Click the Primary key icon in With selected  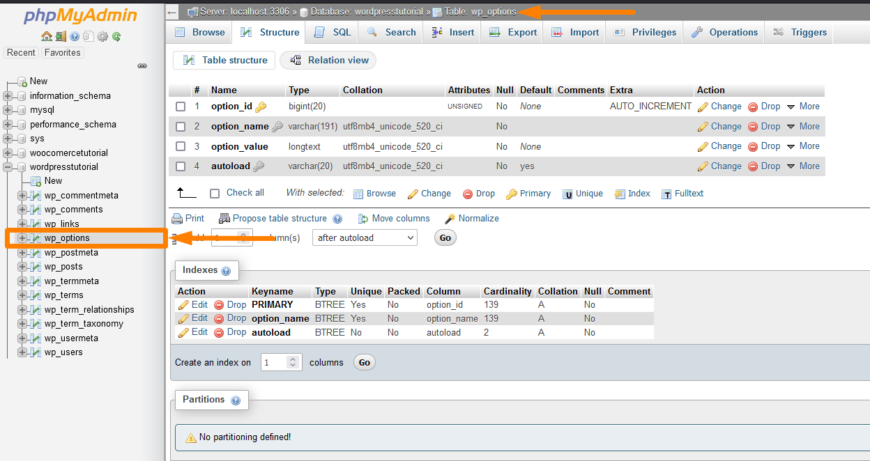512,194
